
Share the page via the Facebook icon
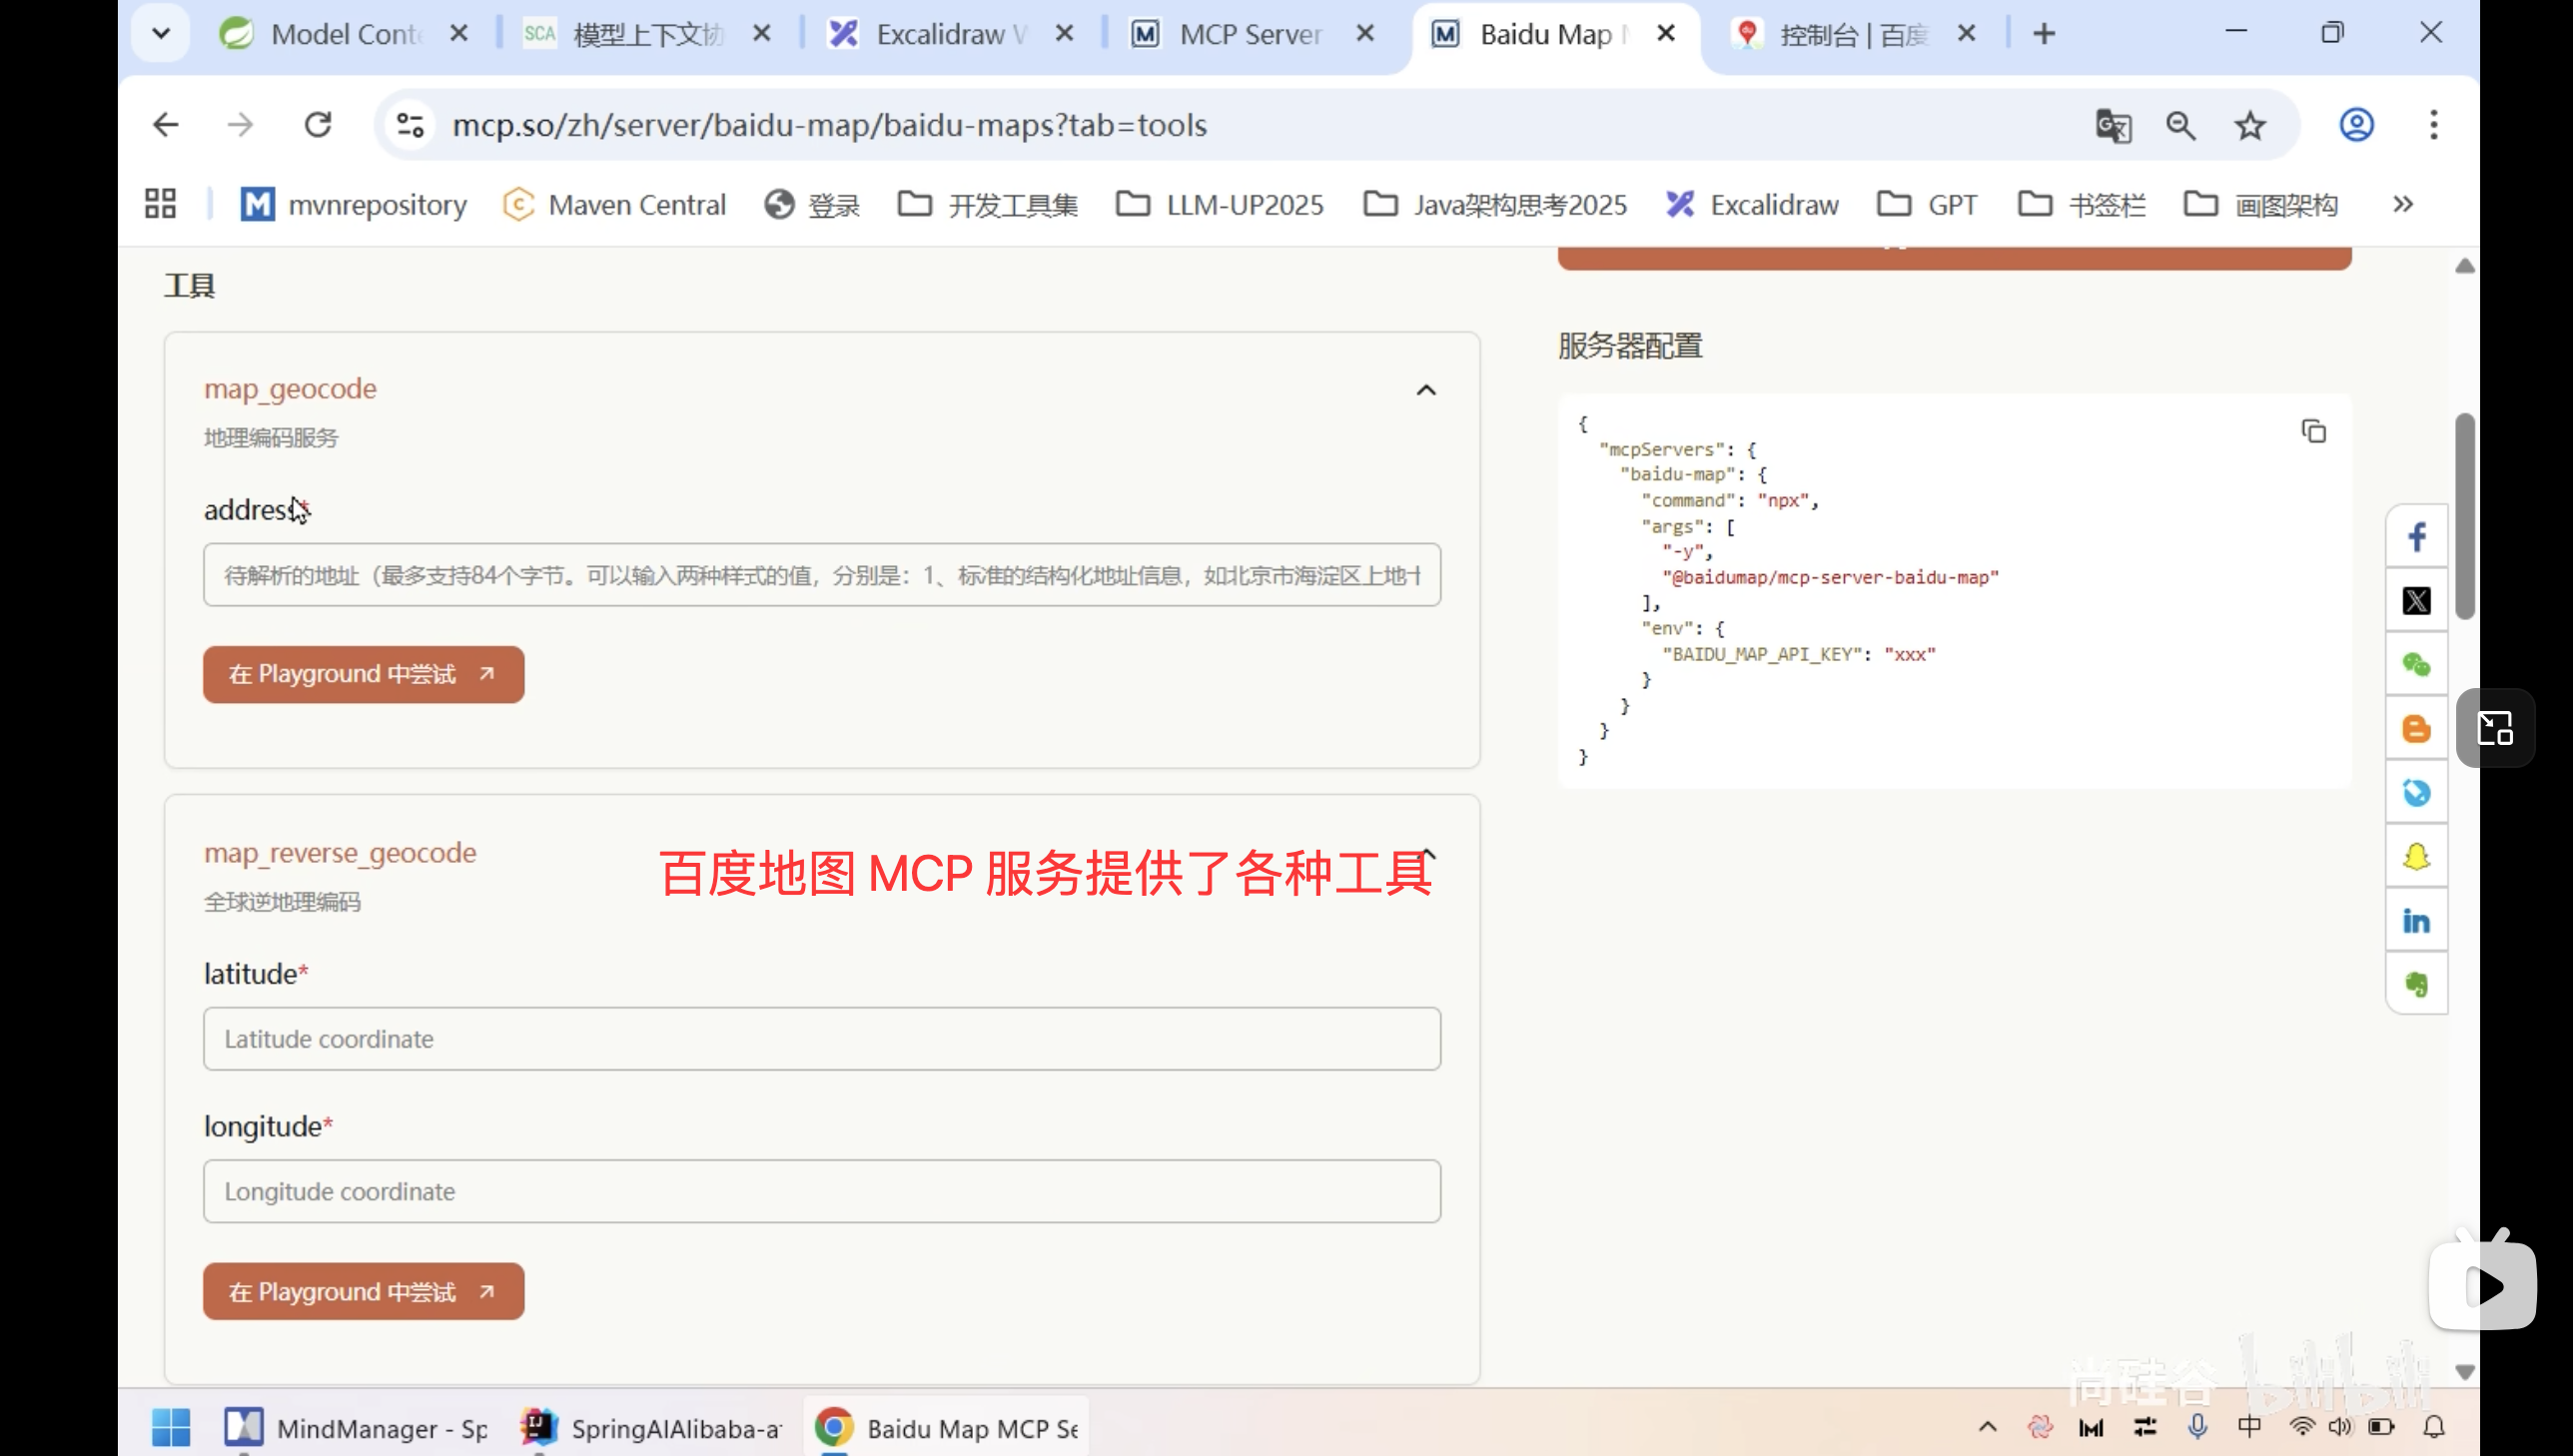tap(2417, 536)
